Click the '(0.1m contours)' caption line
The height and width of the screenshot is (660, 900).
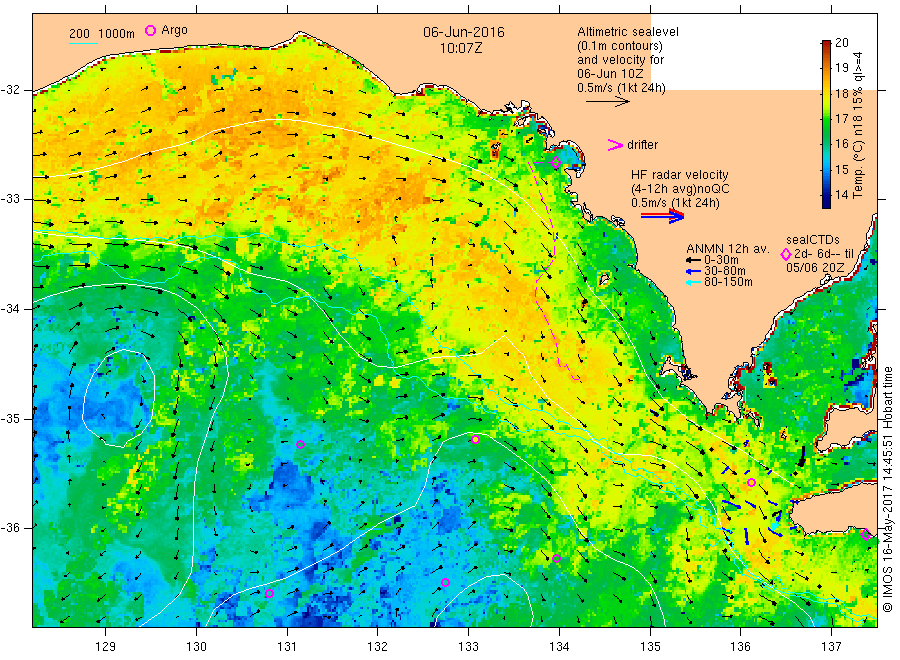(620, 46)
